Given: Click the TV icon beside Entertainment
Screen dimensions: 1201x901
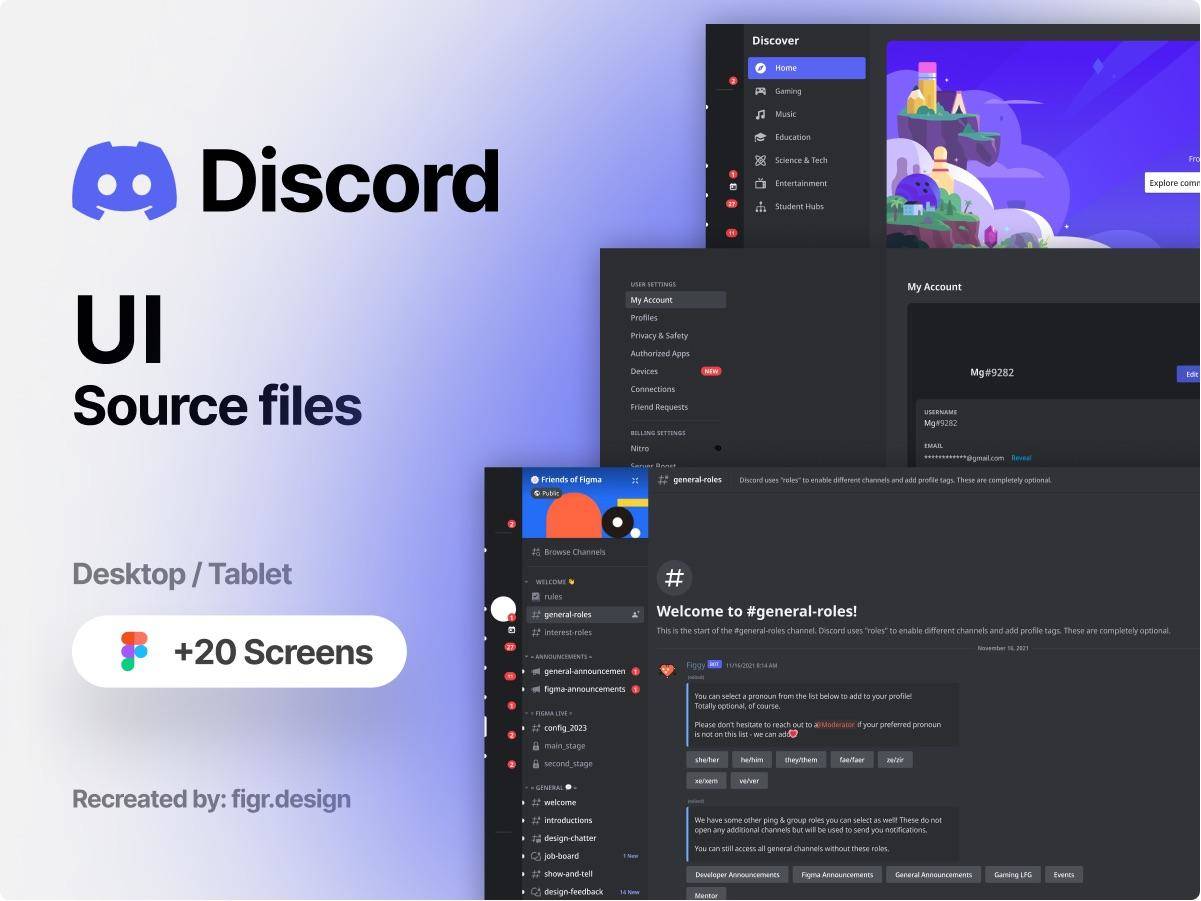Looking at the screenshot, I should [x=760, y=183].
